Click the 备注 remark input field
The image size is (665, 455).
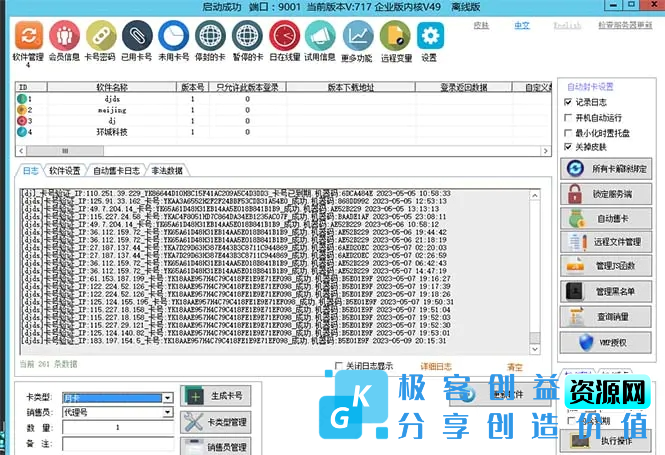tap(118, 444)
